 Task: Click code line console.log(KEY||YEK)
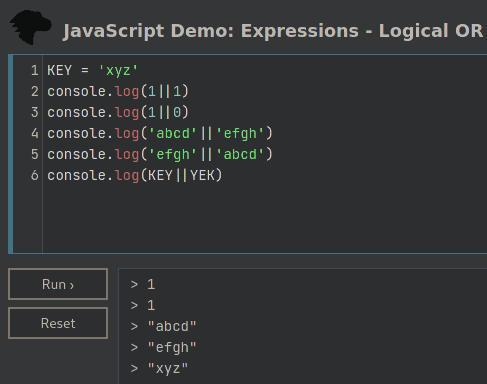[135, 175]
